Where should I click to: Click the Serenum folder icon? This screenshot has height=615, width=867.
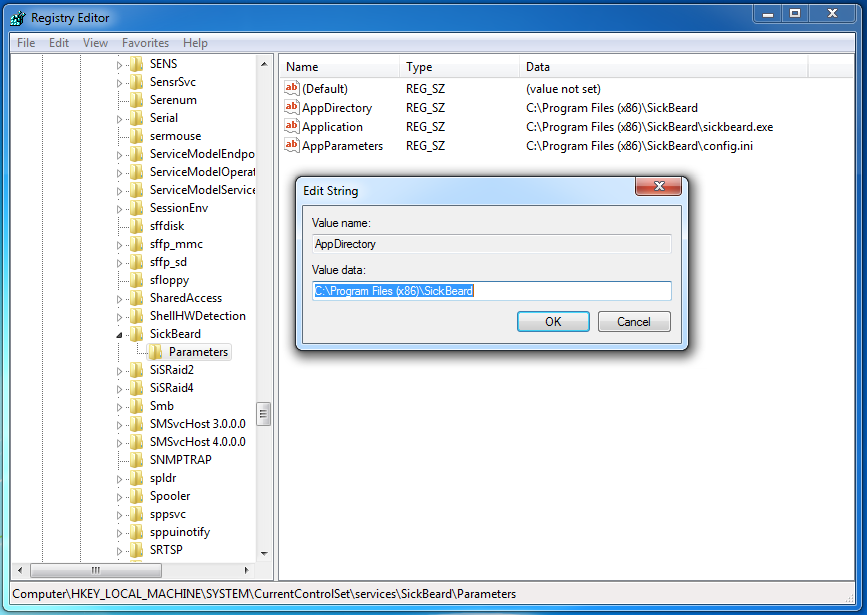click(137, 100)
